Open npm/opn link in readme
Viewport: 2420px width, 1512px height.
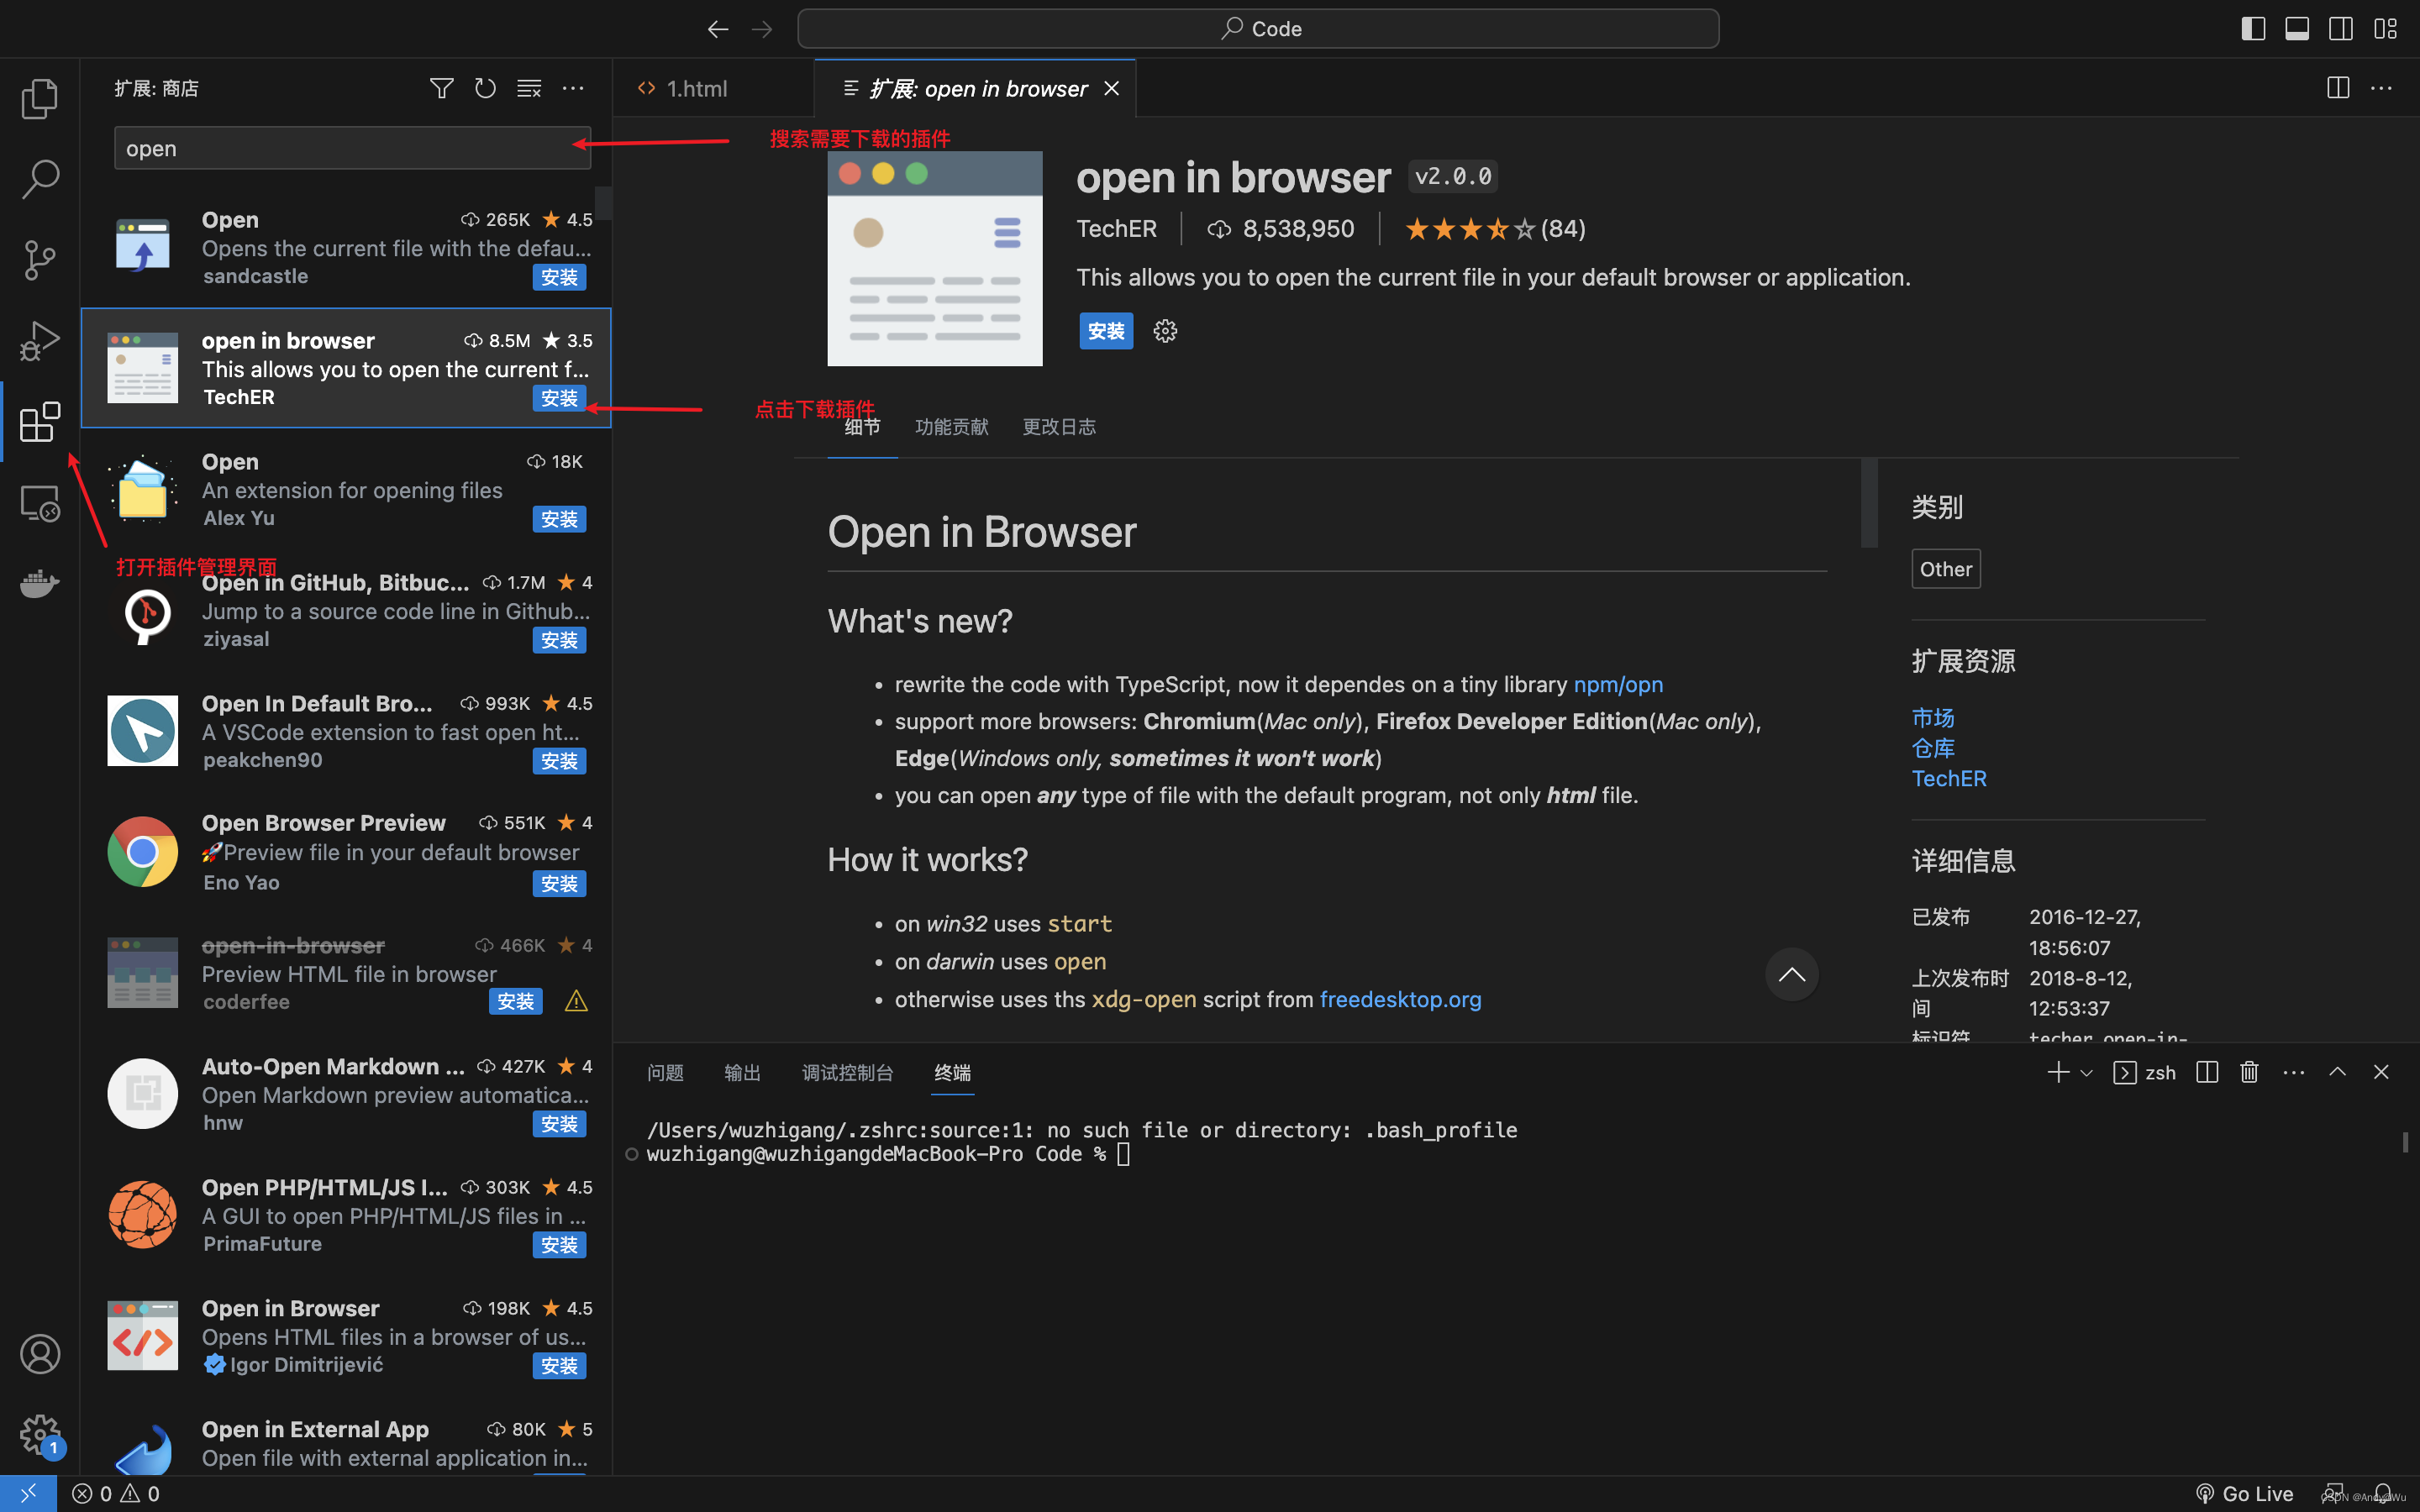[x=1618, y=684]
